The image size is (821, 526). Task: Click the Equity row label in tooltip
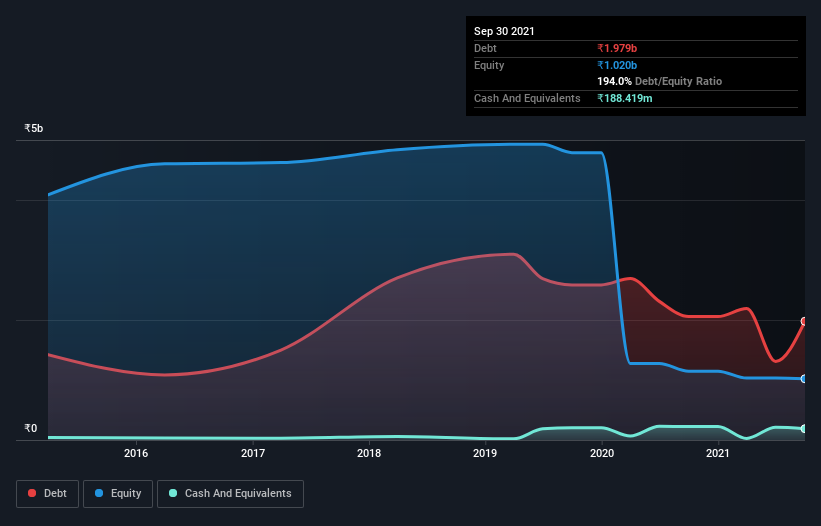coord(489,65)
